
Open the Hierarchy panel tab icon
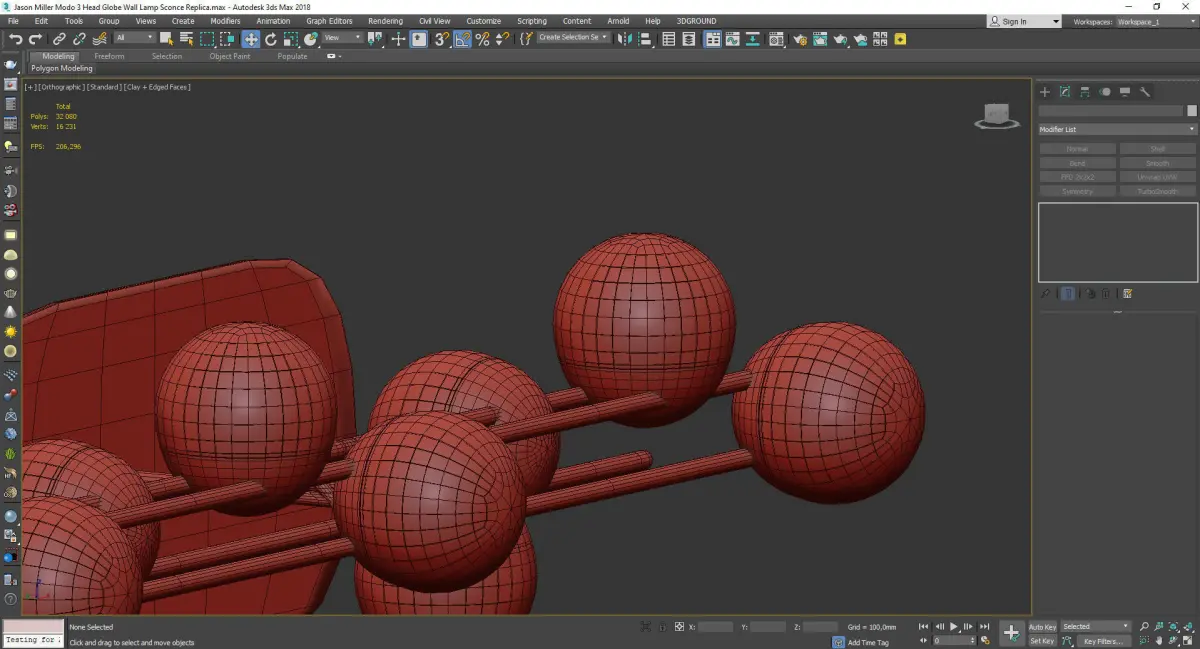[x=1085, y=92]
